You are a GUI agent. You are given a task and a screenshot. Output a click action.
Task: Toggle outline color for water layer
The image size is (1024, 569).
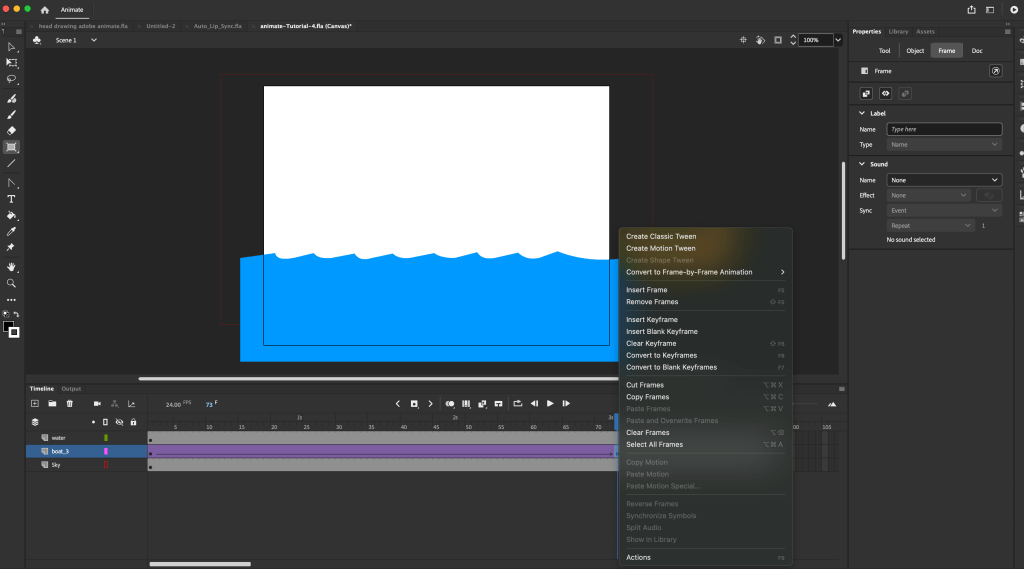106,438
